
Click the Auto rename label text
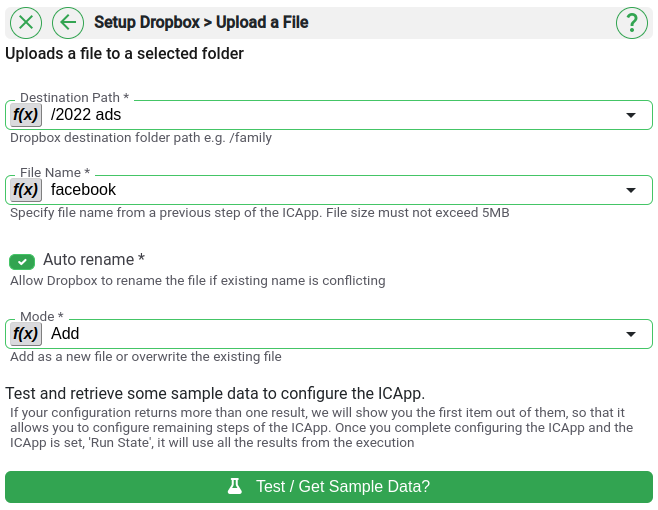(x=94, y=260)
